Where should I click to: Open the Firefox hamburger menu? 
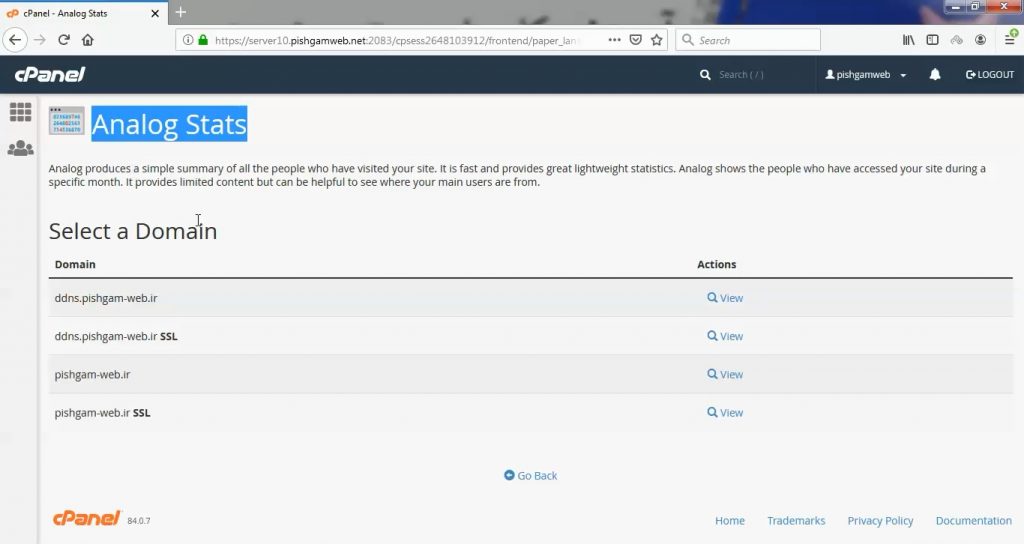tap(1010, 40)
